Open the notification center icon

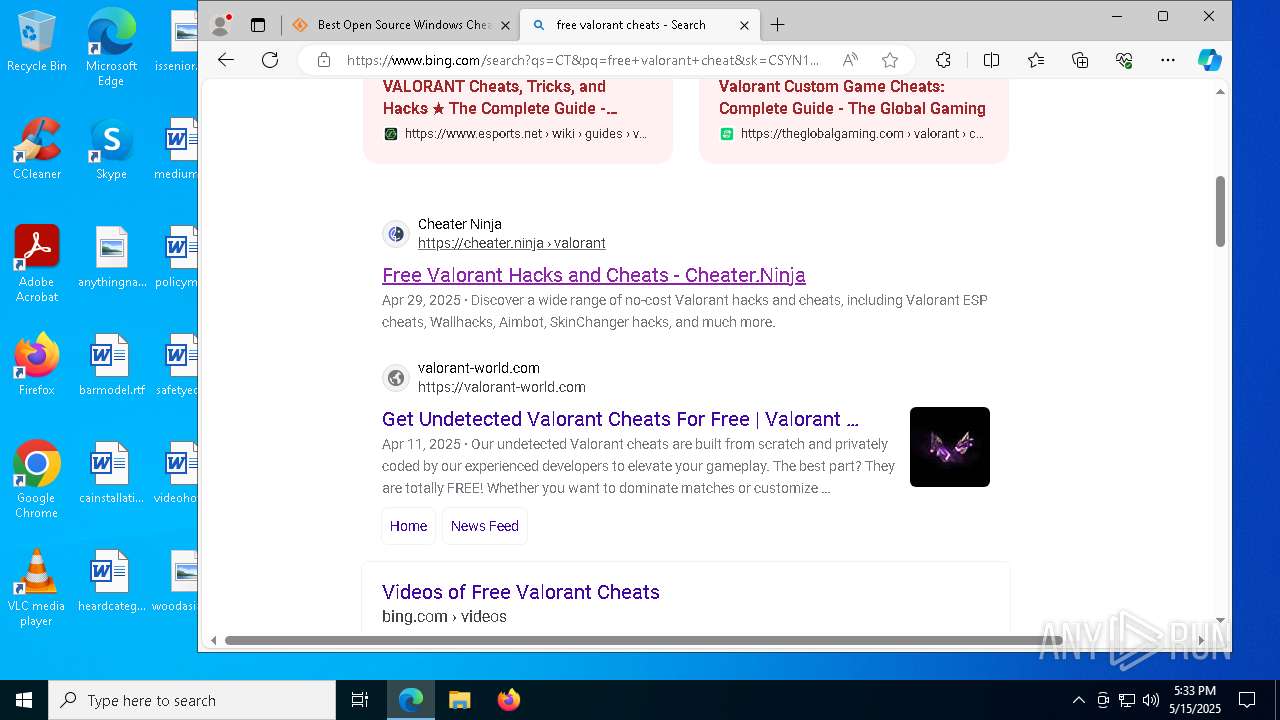pyautogui.click(x=1247, y=700)
